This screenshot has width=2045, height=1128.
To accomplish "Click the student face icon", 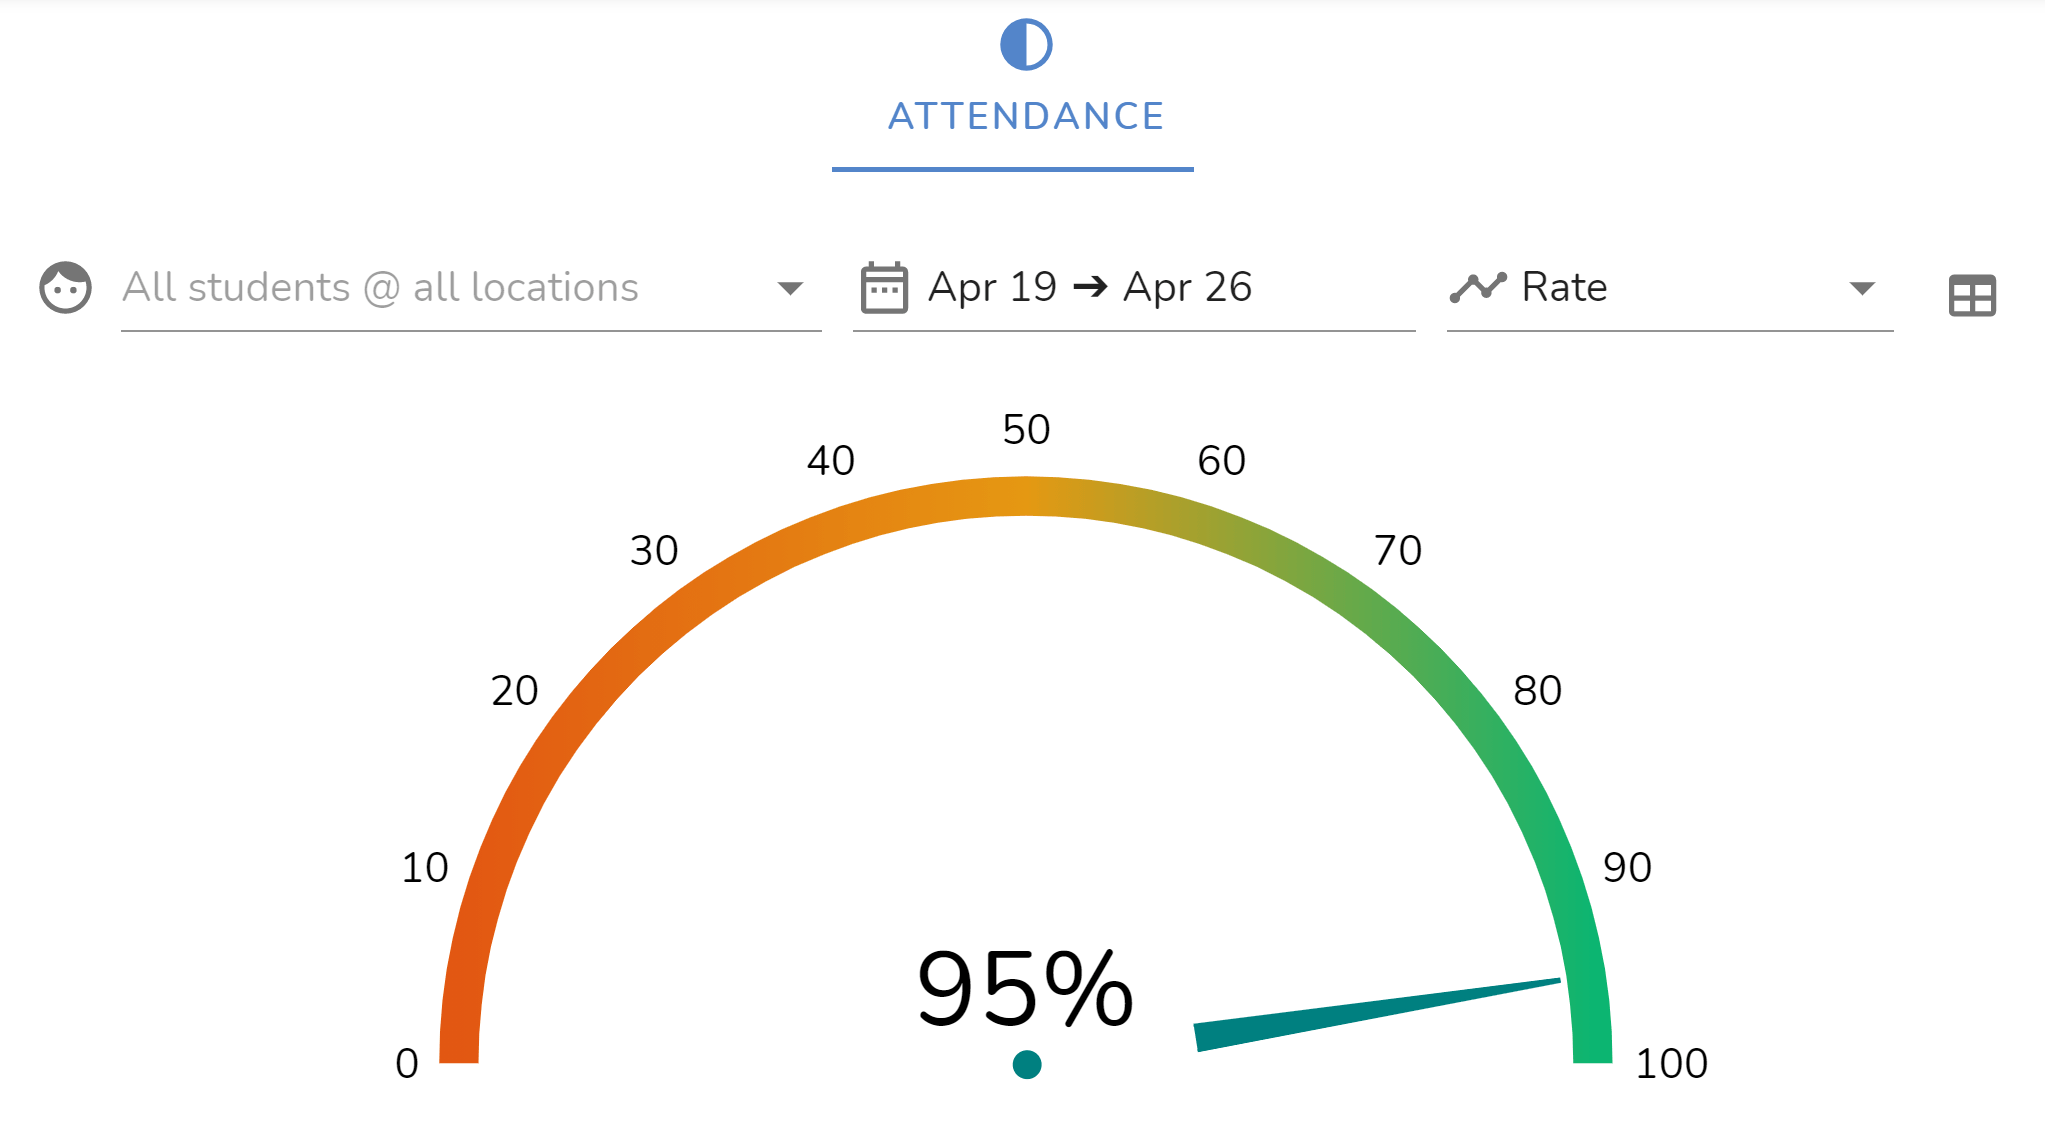I will (66, 288).
